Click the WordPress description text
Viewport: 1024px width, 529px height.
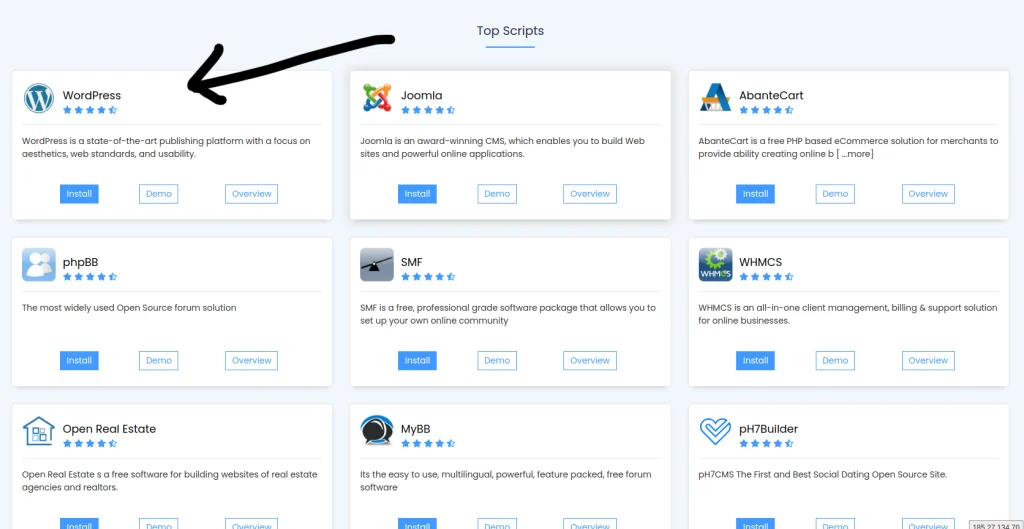pos(167,148)
